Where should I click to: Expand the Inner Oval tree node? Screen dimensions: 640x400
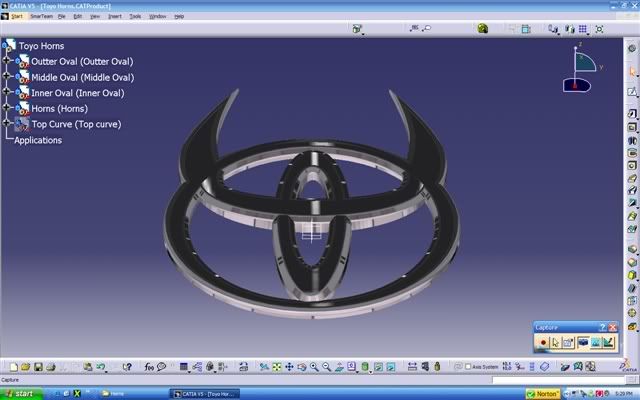pyautogui.click(x=6, y=91)
